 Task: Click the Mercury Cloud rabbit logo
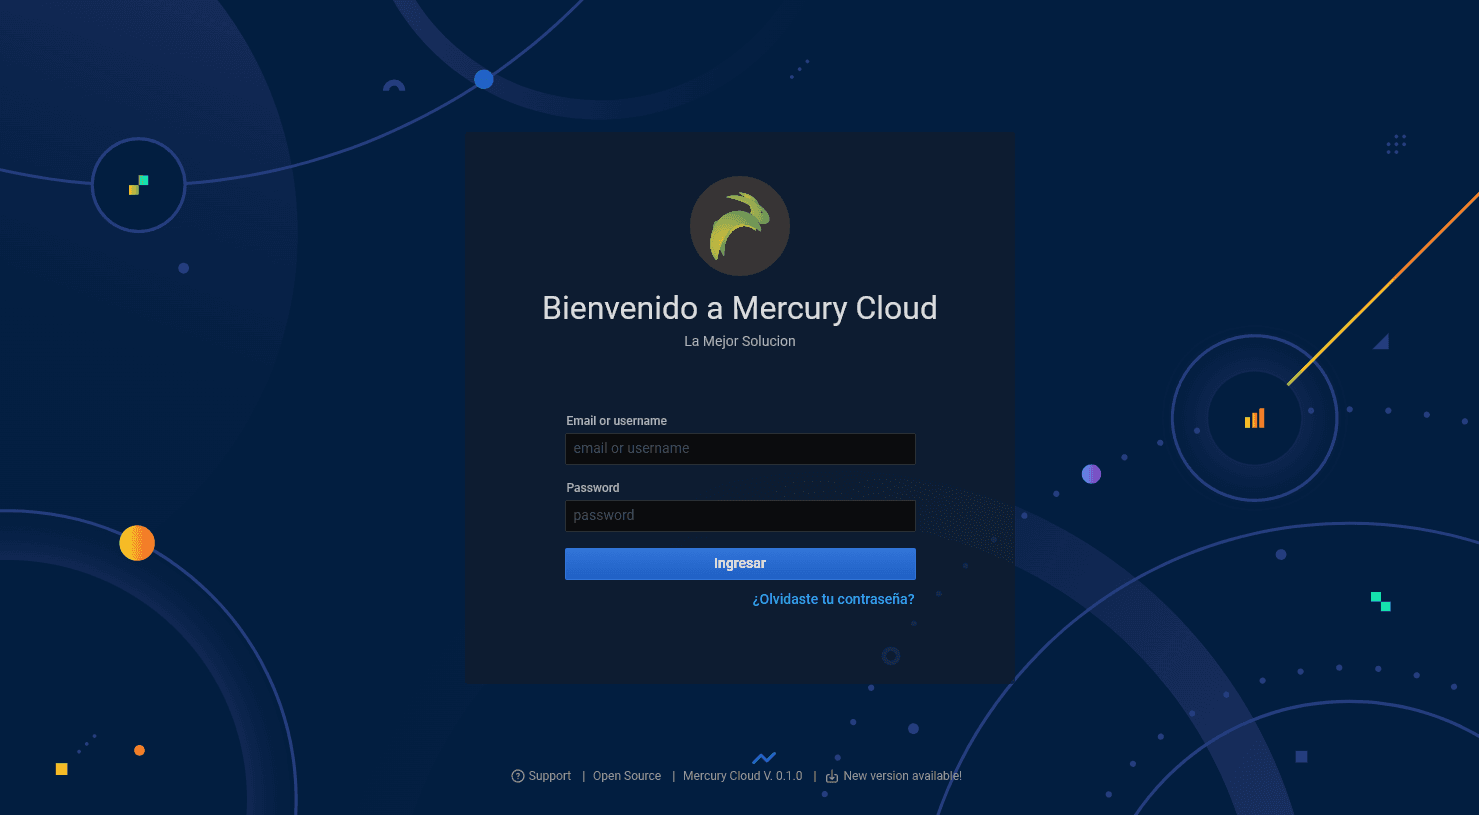click(x=740, y=225)
